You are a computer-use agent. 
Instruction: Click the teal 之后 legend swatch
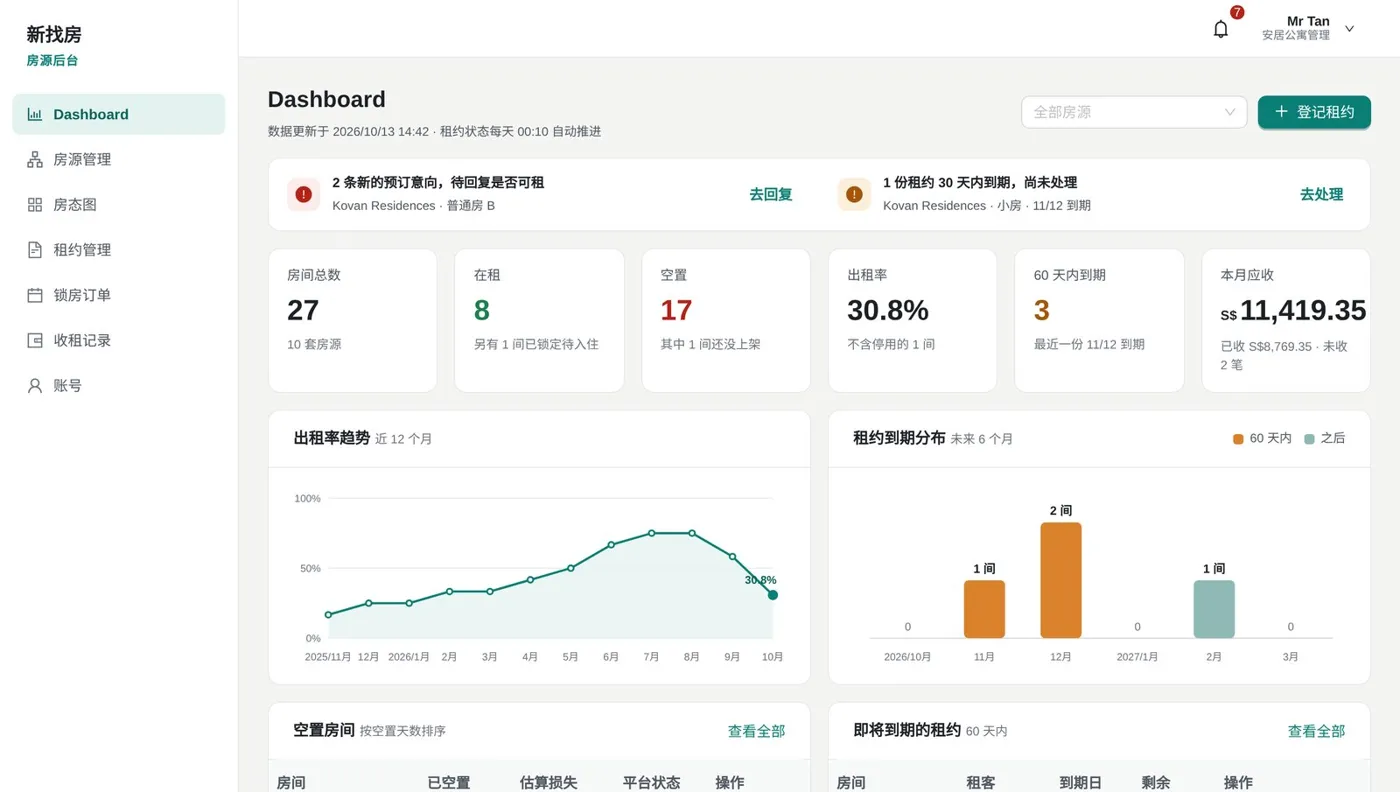pos(1309,438)
